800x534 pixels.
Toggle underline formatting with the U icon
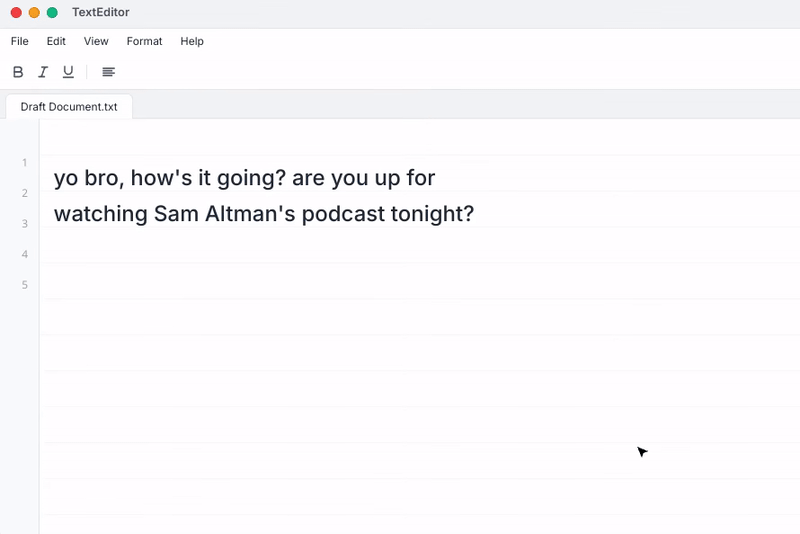tap(68, 72)
